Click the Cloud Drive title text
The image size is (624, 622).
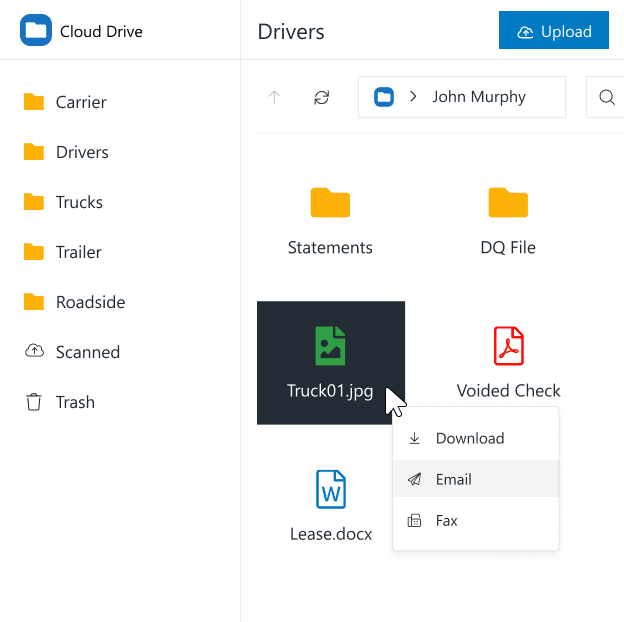point(101,31)
